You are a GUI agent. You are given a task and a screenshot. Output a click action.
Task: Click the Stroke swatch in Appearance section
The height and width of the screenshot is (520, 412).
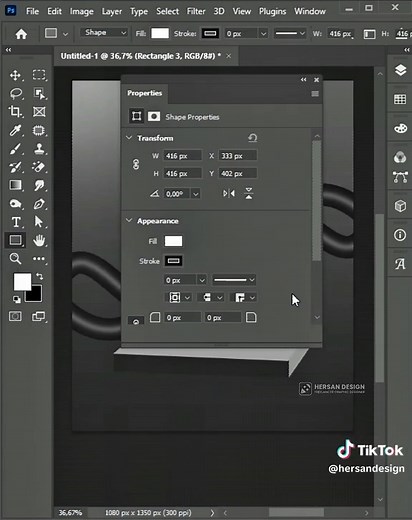173,261
